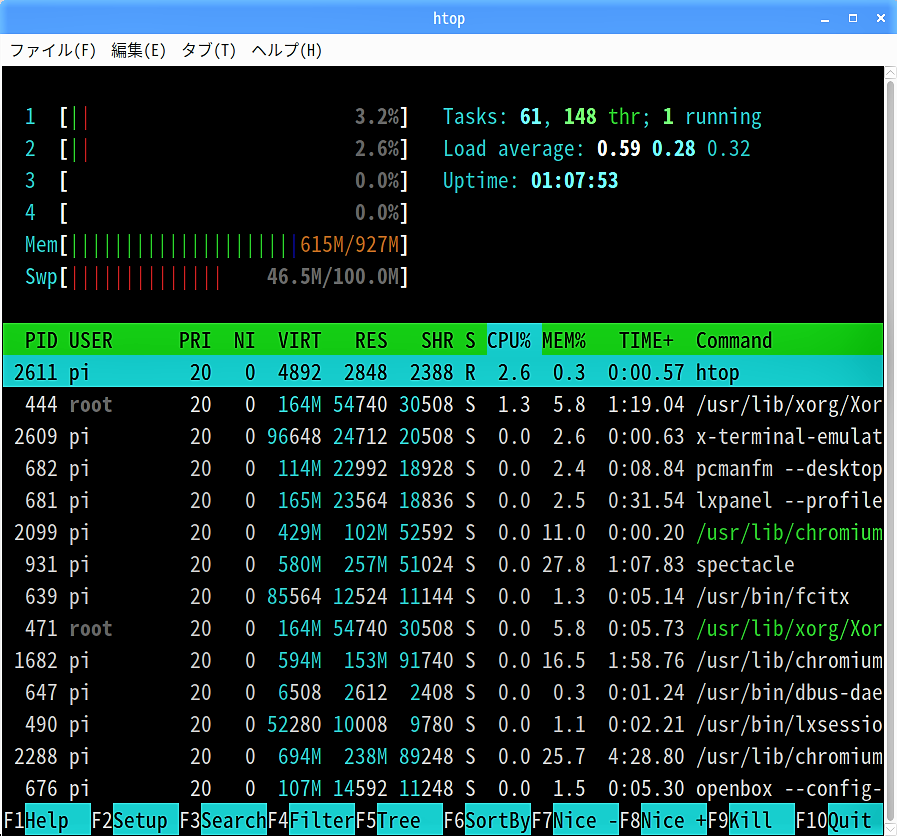The image size is (897, 836).
Task: Sort by the SHR column header
Action: coord(437,340)
